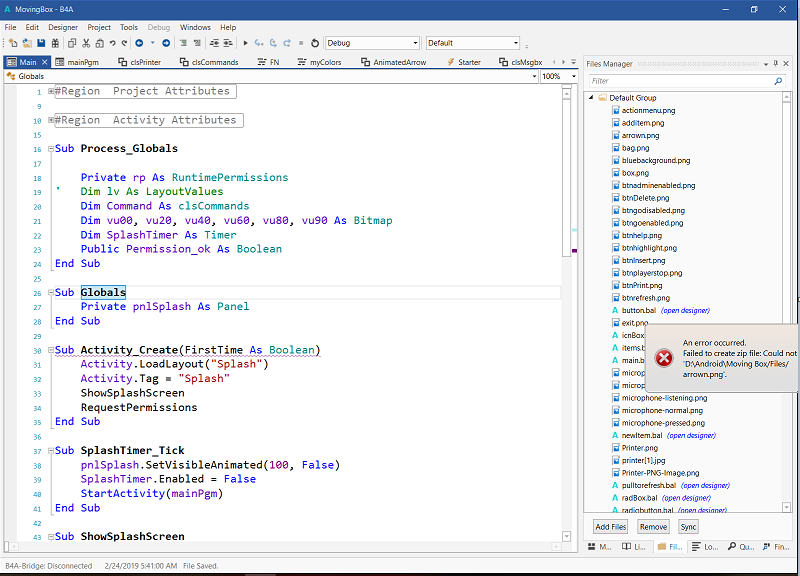Click the Add Files button

610,527
